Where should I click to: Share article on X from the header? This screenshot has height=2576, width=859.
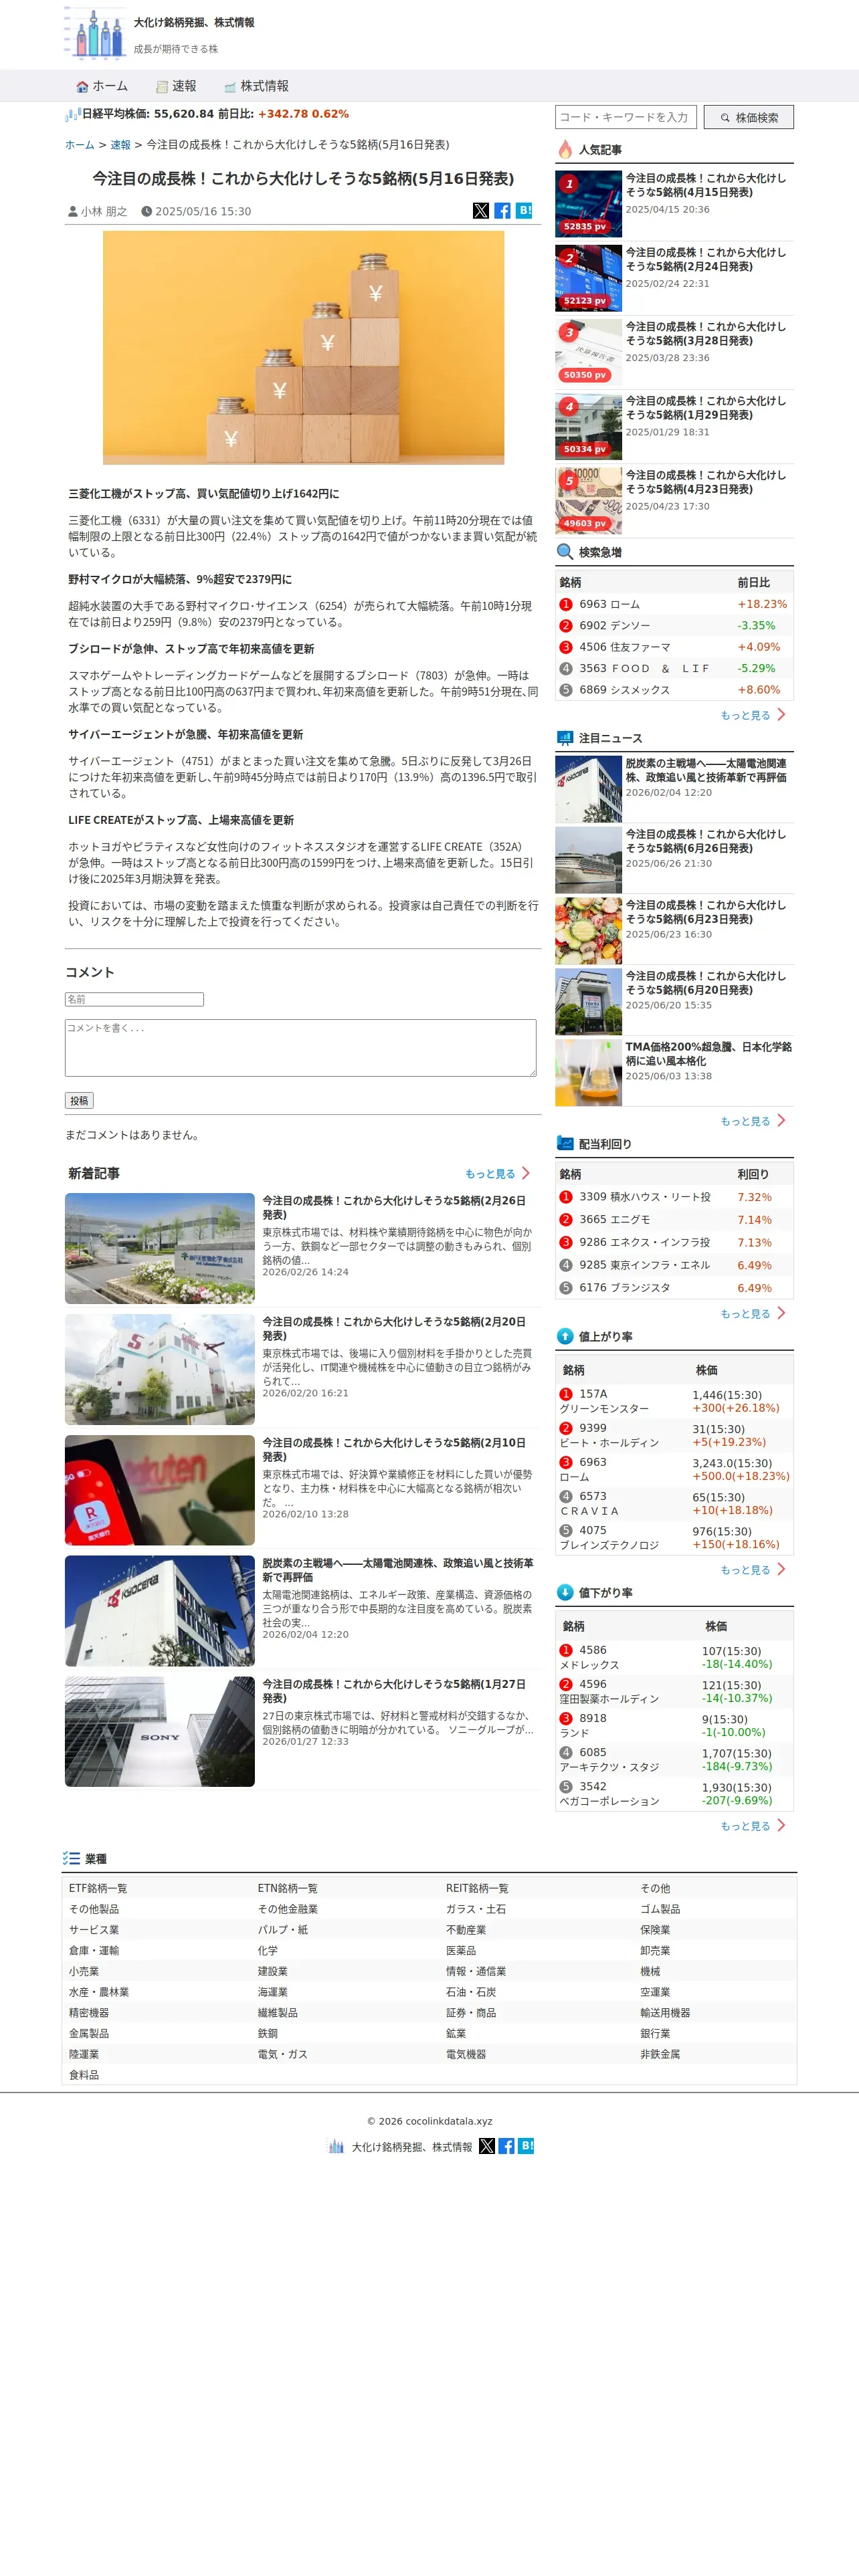481,210
